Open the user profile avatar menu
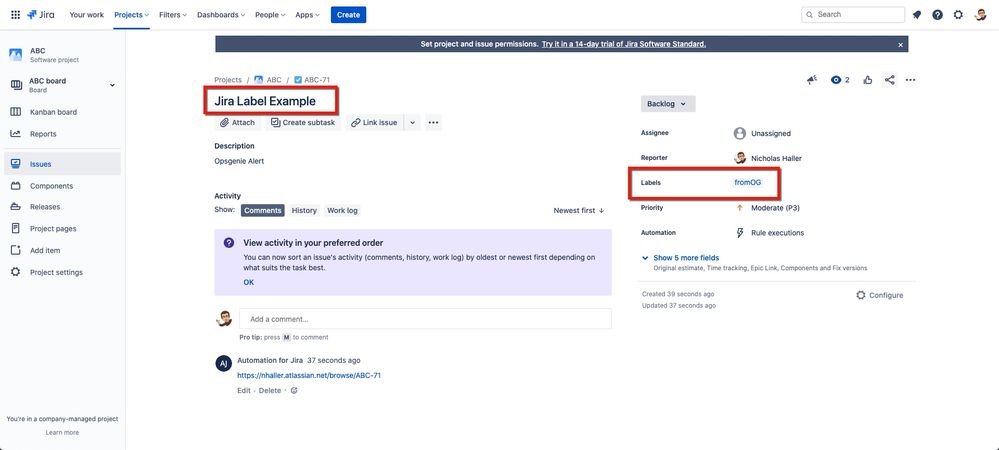Image resolution: width=999 pixels, height=450 pixels. pyautogui.click(x=981, y=15)
